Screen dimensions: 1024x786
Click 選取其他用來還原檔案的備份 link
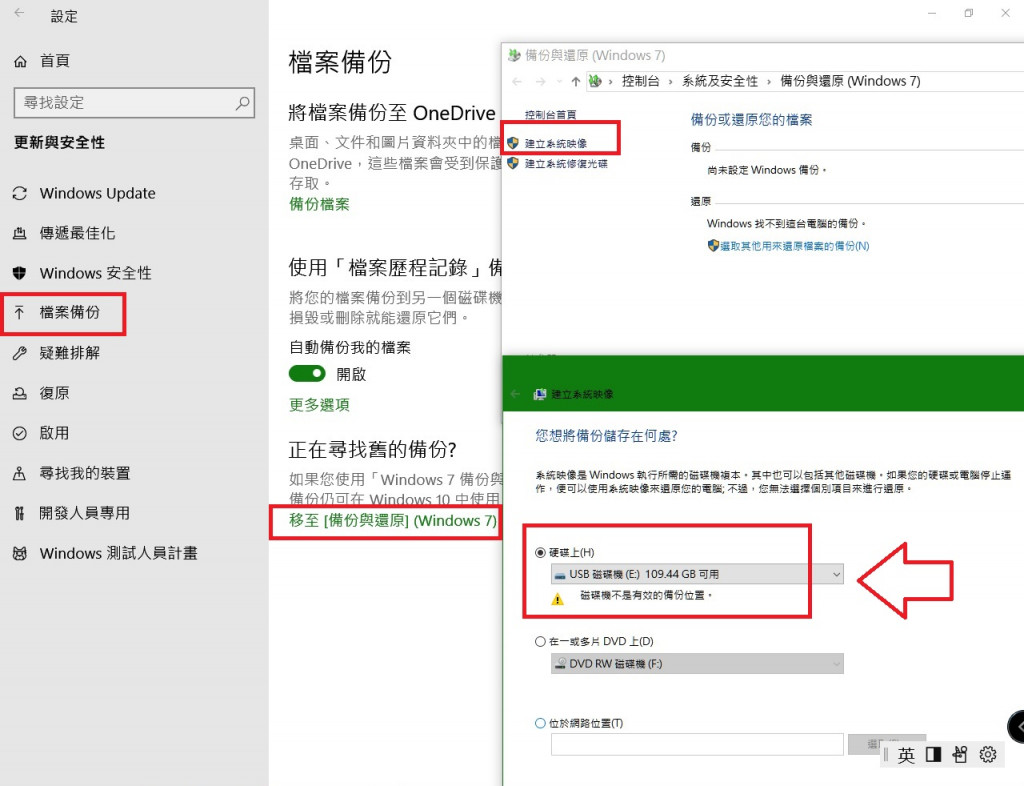(x=794, y=246)
